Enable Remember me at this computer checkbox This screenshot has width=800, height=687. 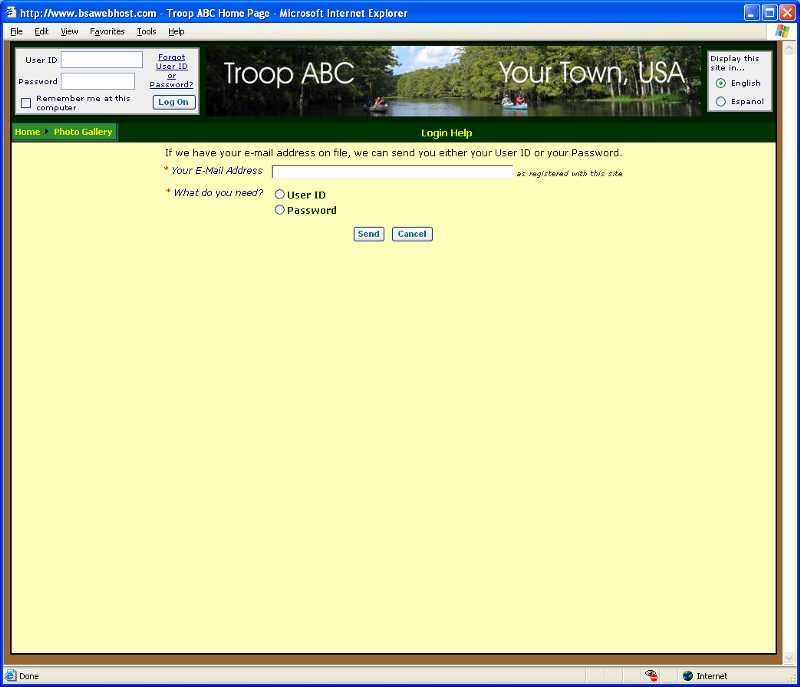(26, 103)
